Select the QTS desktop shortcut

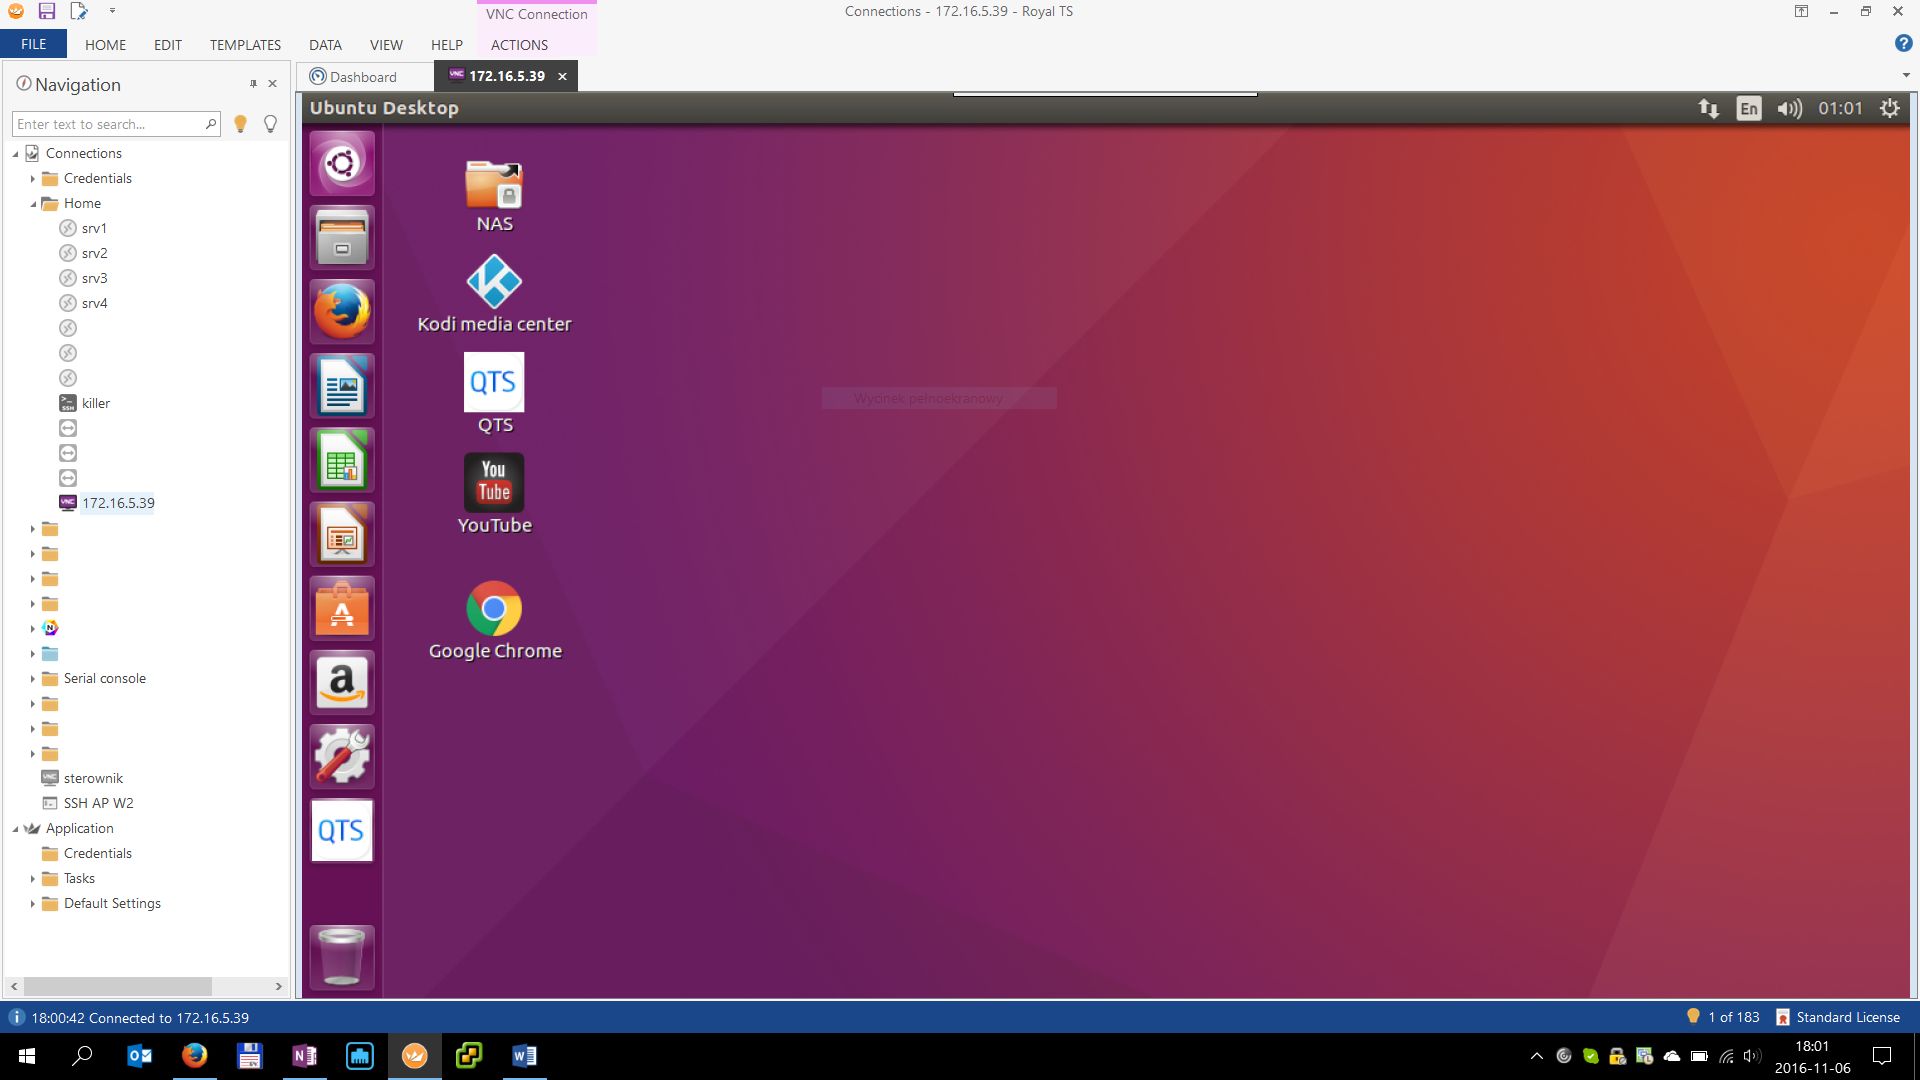(494, 393)
